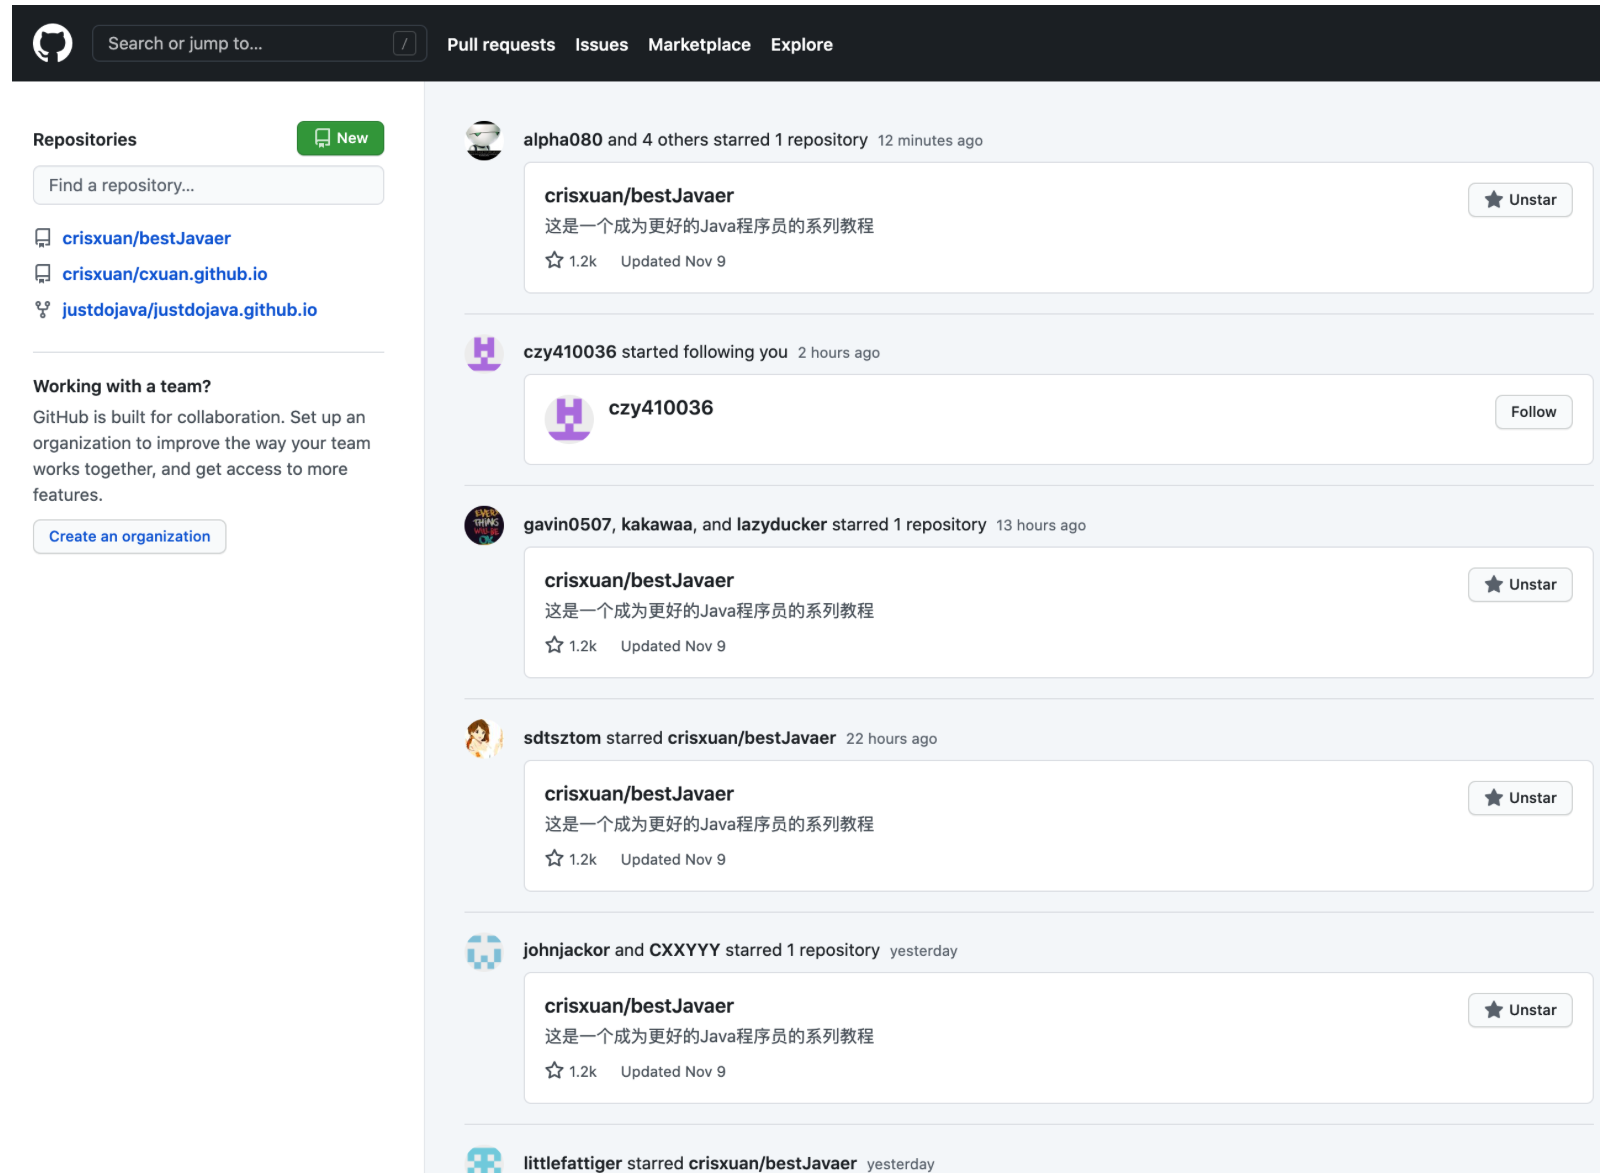Click Create an organization button
Viewport: 1604px width, 1176px height.
pos(130,537)
